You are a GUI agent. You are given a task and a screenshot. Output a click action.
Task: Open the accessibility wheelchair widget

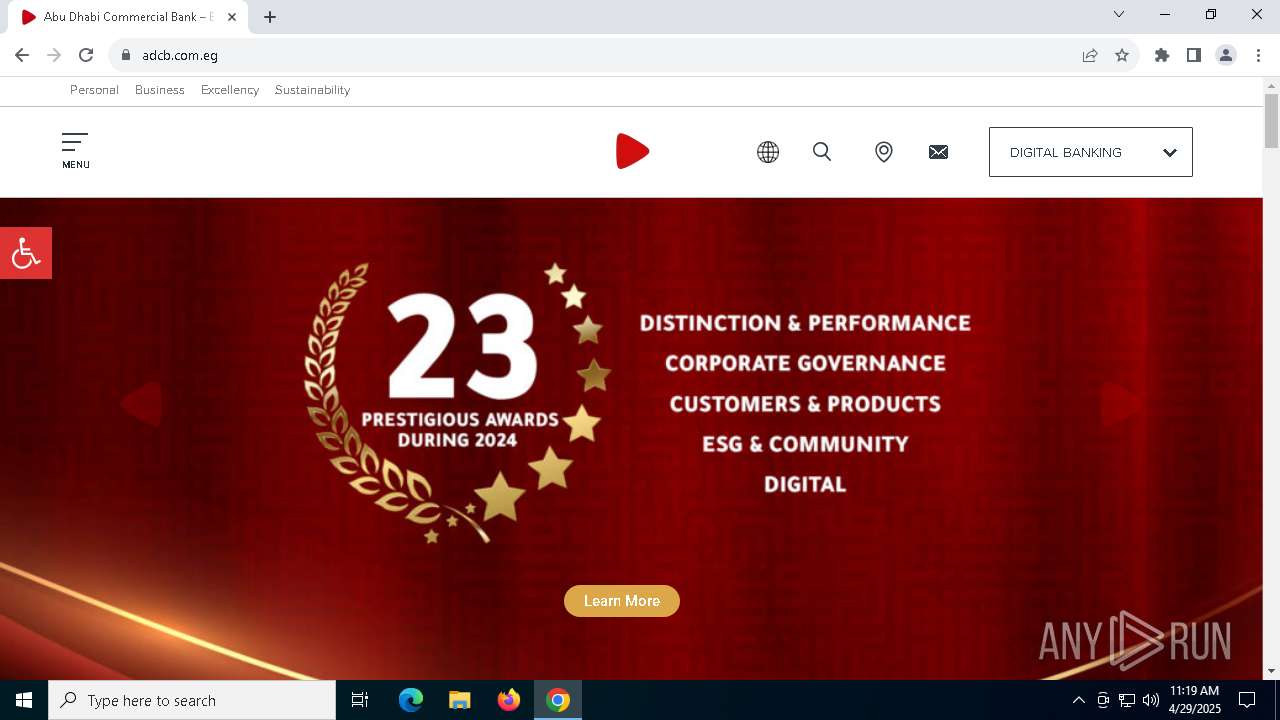26,253
